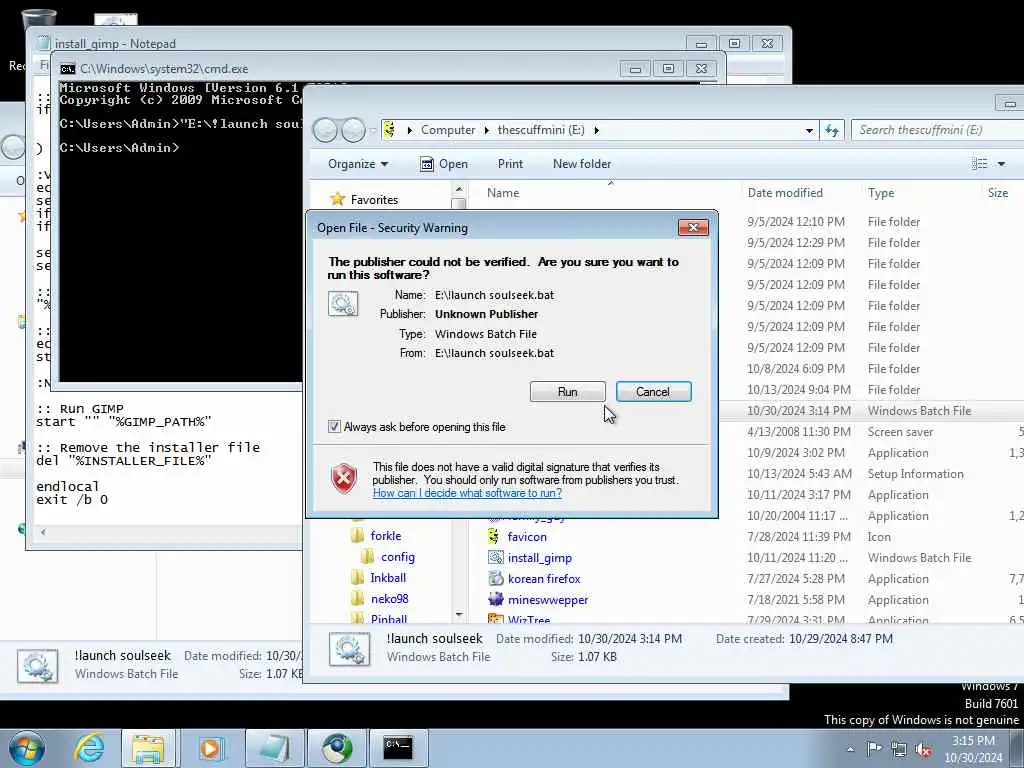Close the Open File Security Warning dialog
Image resolution: width=1024 pixels, height=768 pixels.
point(693,227)
